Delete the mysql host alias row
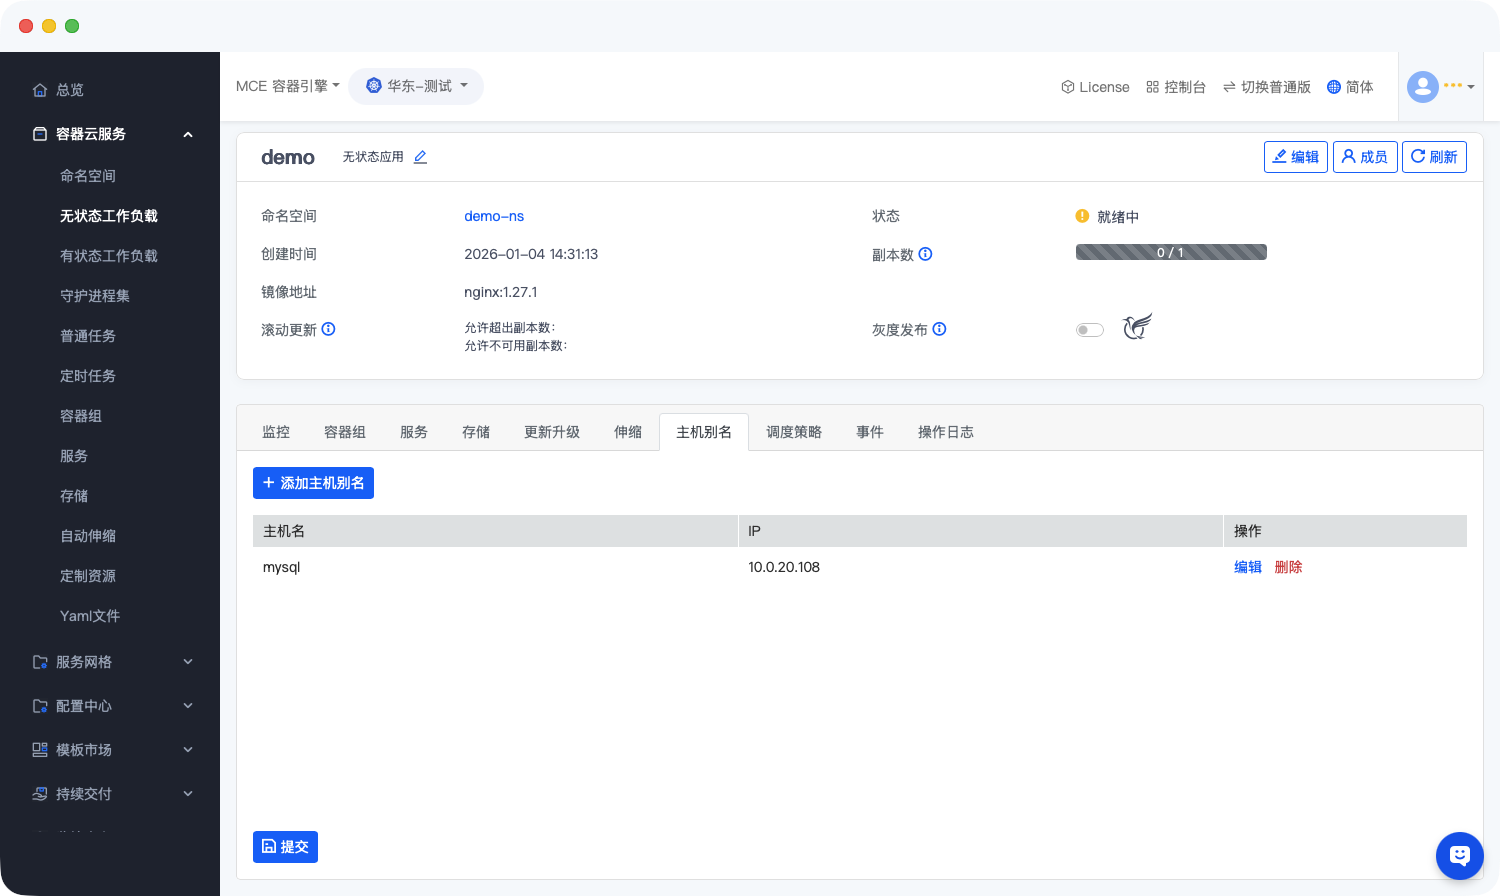The height and width of the screenshot is (896, 1500). [x=1288, y=567]
